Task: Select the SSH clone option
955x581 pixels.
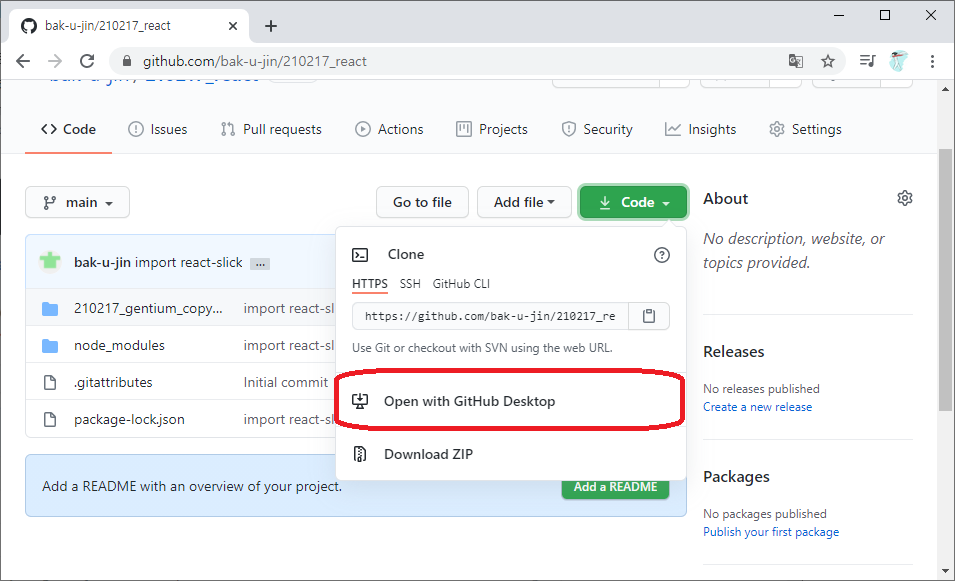Action: tap(410, 284)
